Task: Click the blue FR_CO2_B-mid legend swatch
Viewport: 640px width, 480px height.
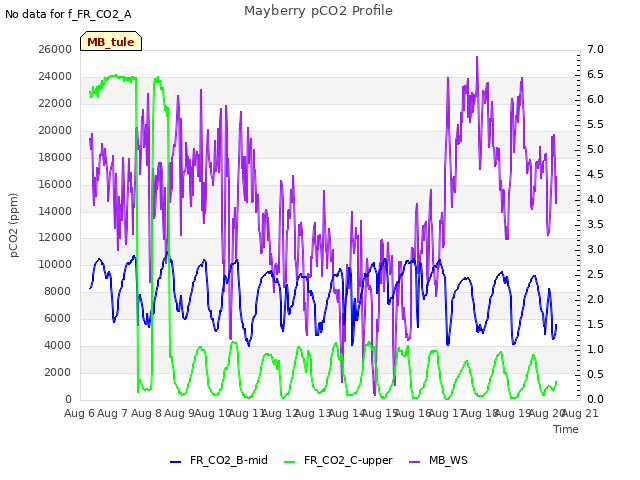Action: pos(176,462)
